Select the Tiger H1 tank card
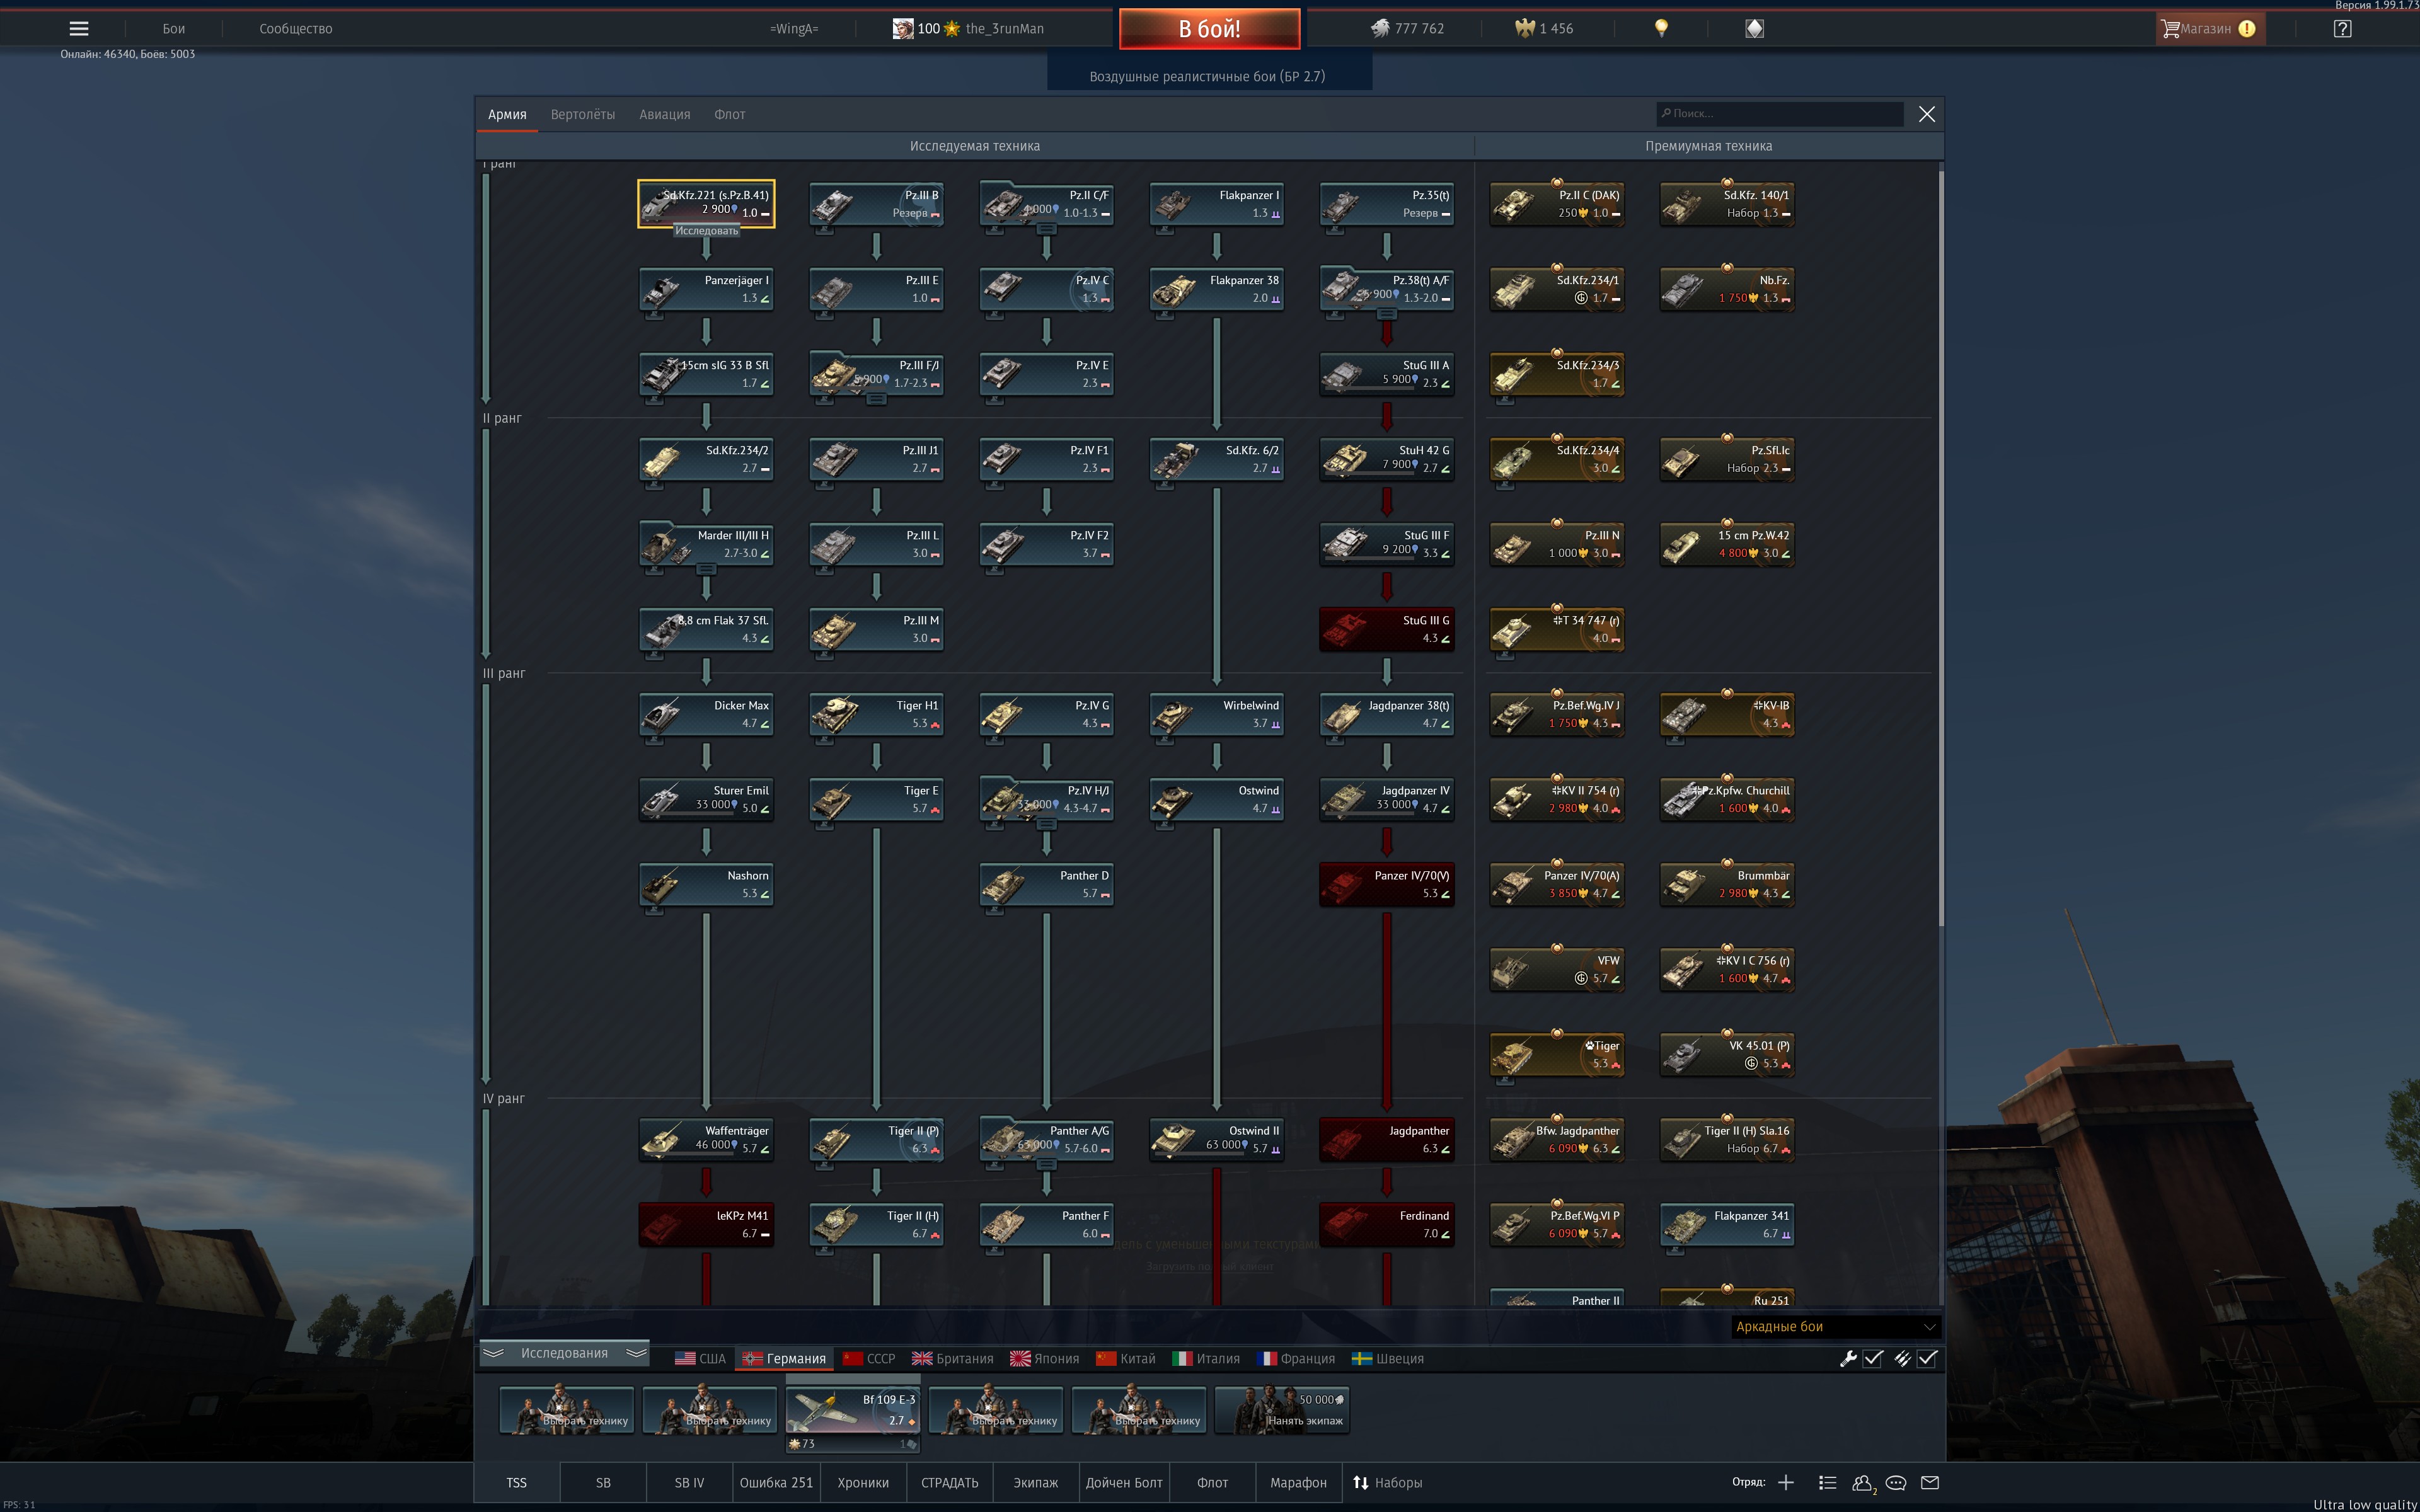2420x1512 pixels. [x=876, y=714]
